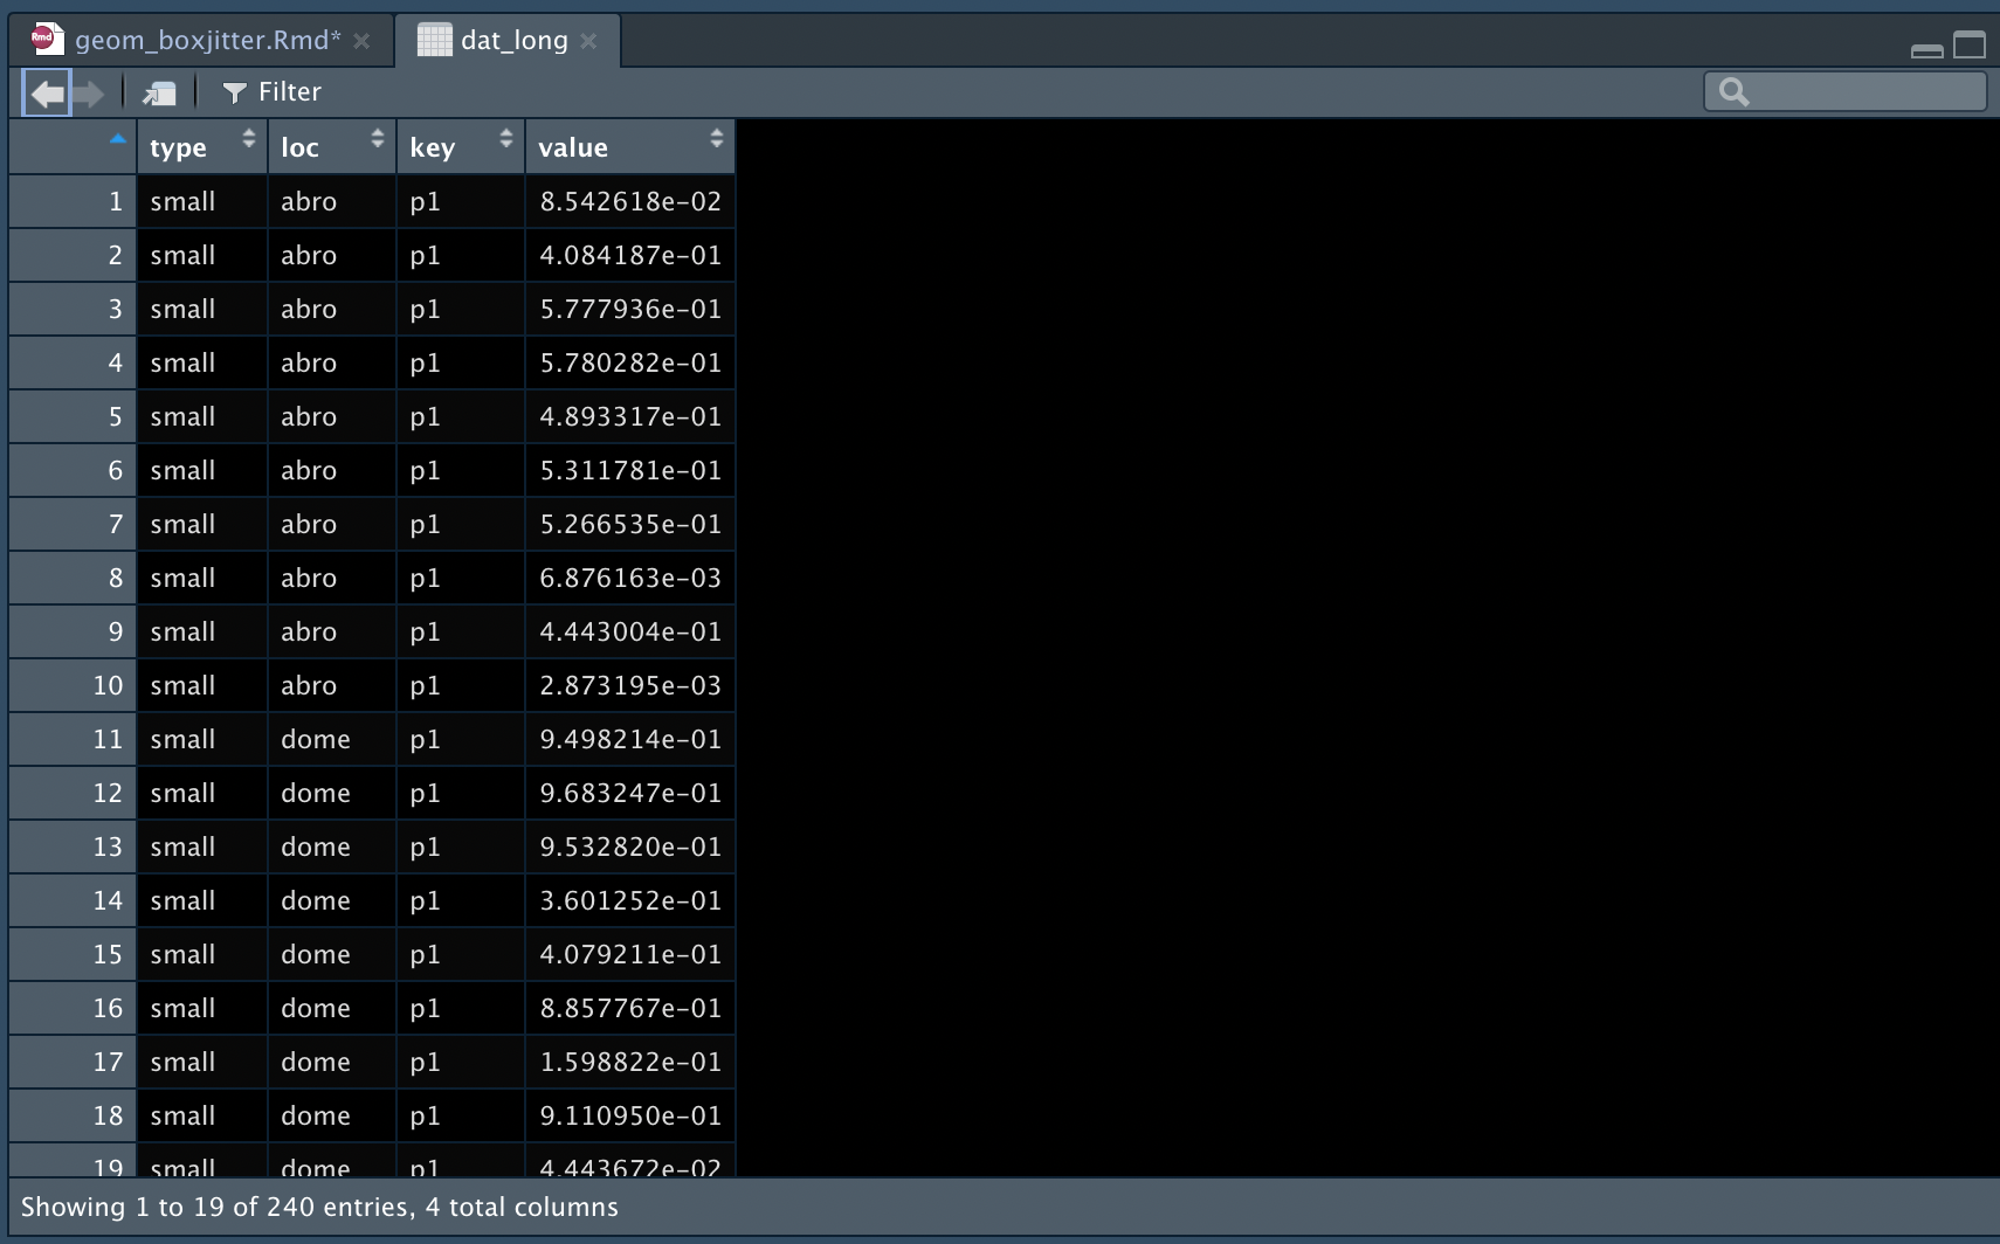
Task: Select value cell 9.498214e-01
Action: coord(630,739)
